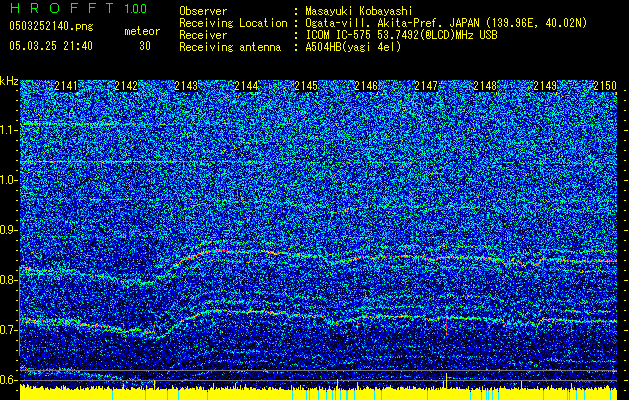The width and height of the screenshot is (629, 400).
Task: Click the date stamp 05.03.25 21:40
Action: point(51,46)
